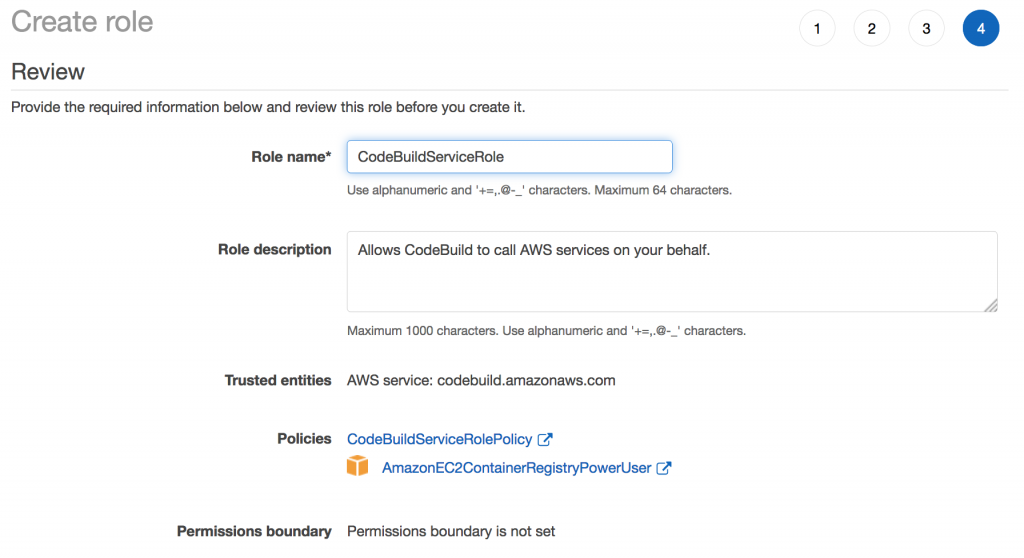Open the external link icon beside CodeBuildServiceRolePolicy
The height and width of the screenshot is (558, 1024).
click(545, 439)
